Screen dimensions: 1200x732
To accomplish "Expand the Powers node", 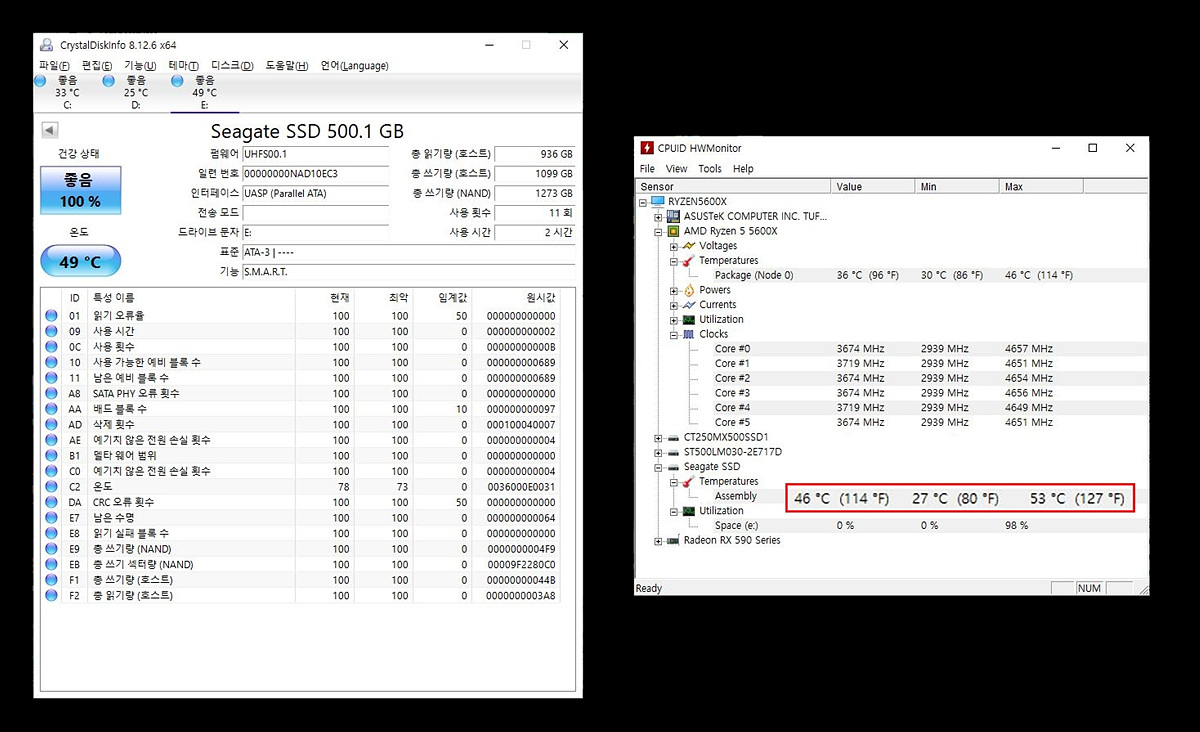I will (674, 291).
